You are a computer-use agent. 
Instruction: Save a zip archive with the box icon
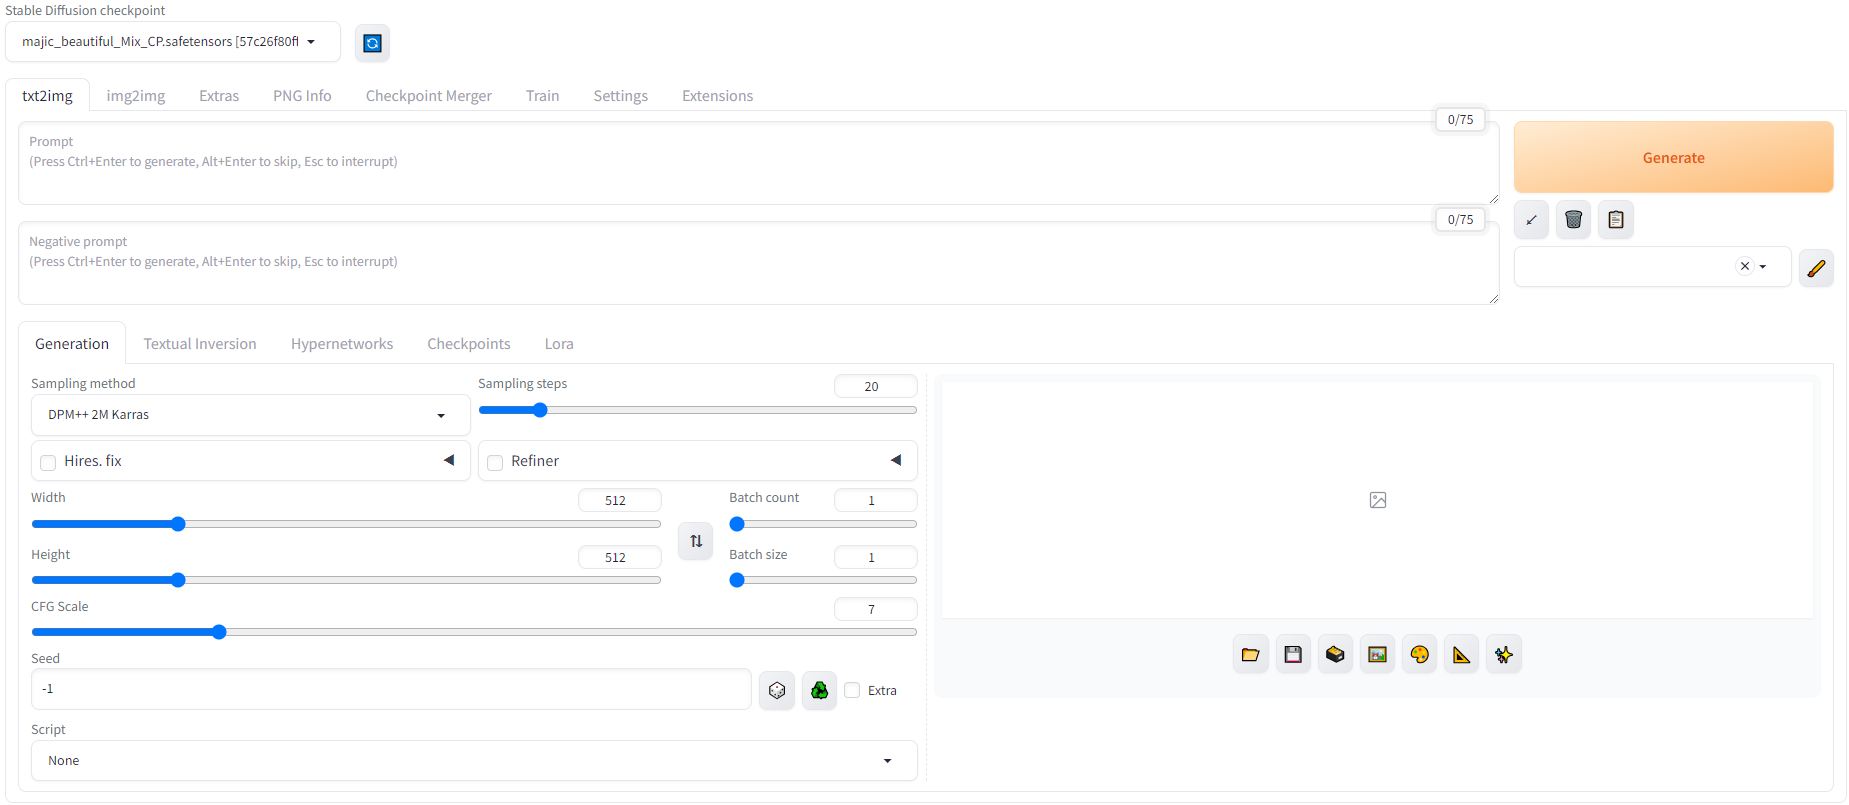pyautogui.click(x=1335, y=655)
